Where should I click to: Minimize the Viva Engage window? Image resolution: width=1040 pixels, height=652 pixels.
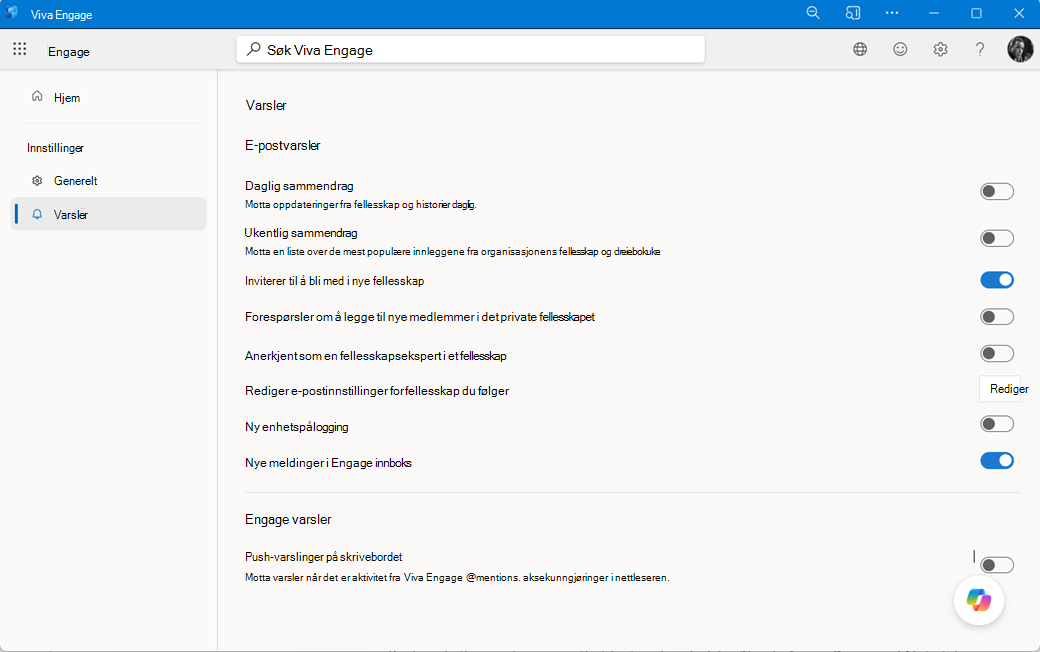click(934, 13)
